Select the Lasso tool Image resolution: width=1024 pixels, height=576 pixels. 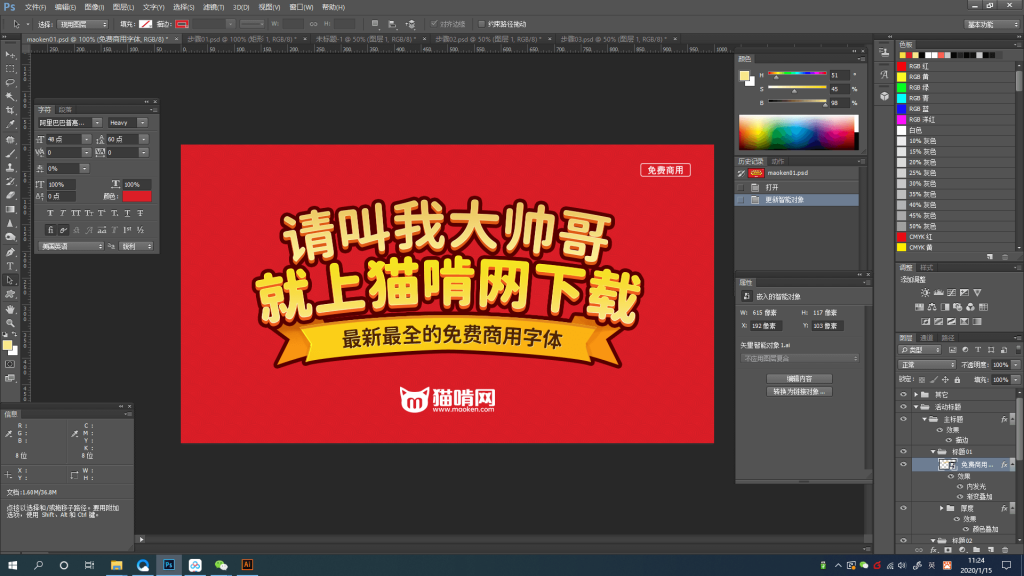(x=10, y=82)
